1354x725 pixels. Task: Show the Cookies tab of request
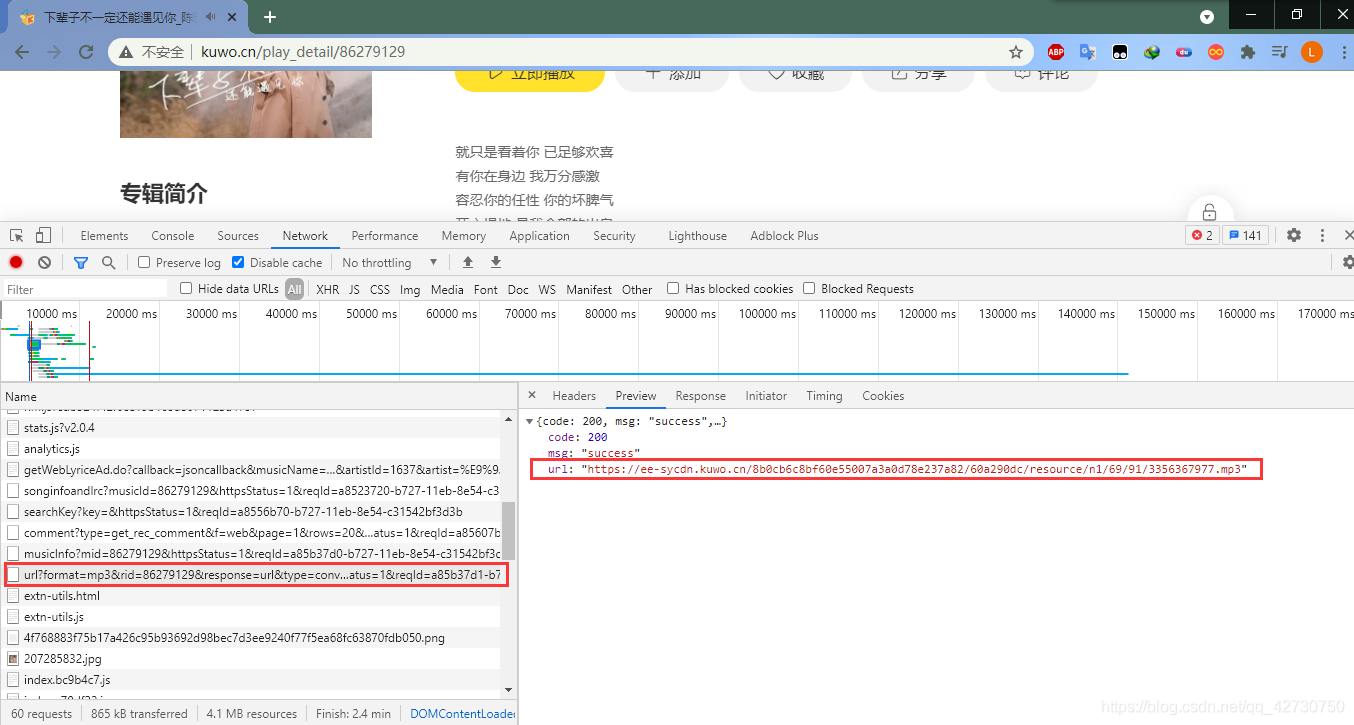tap(883, 395)
